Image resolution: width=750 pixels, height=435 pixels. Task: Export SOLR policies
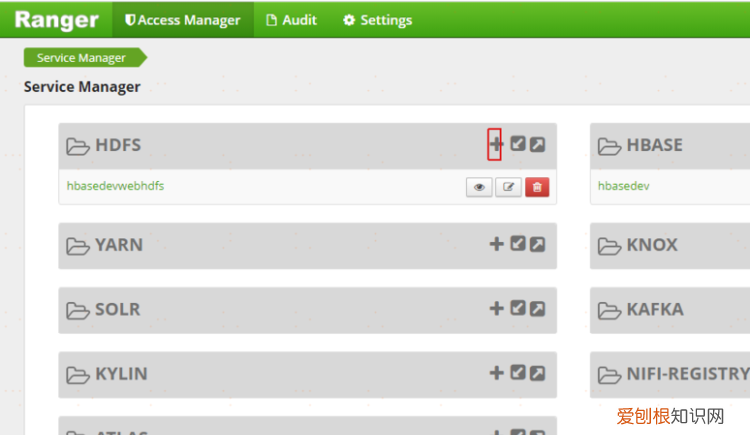coord(538,309)
